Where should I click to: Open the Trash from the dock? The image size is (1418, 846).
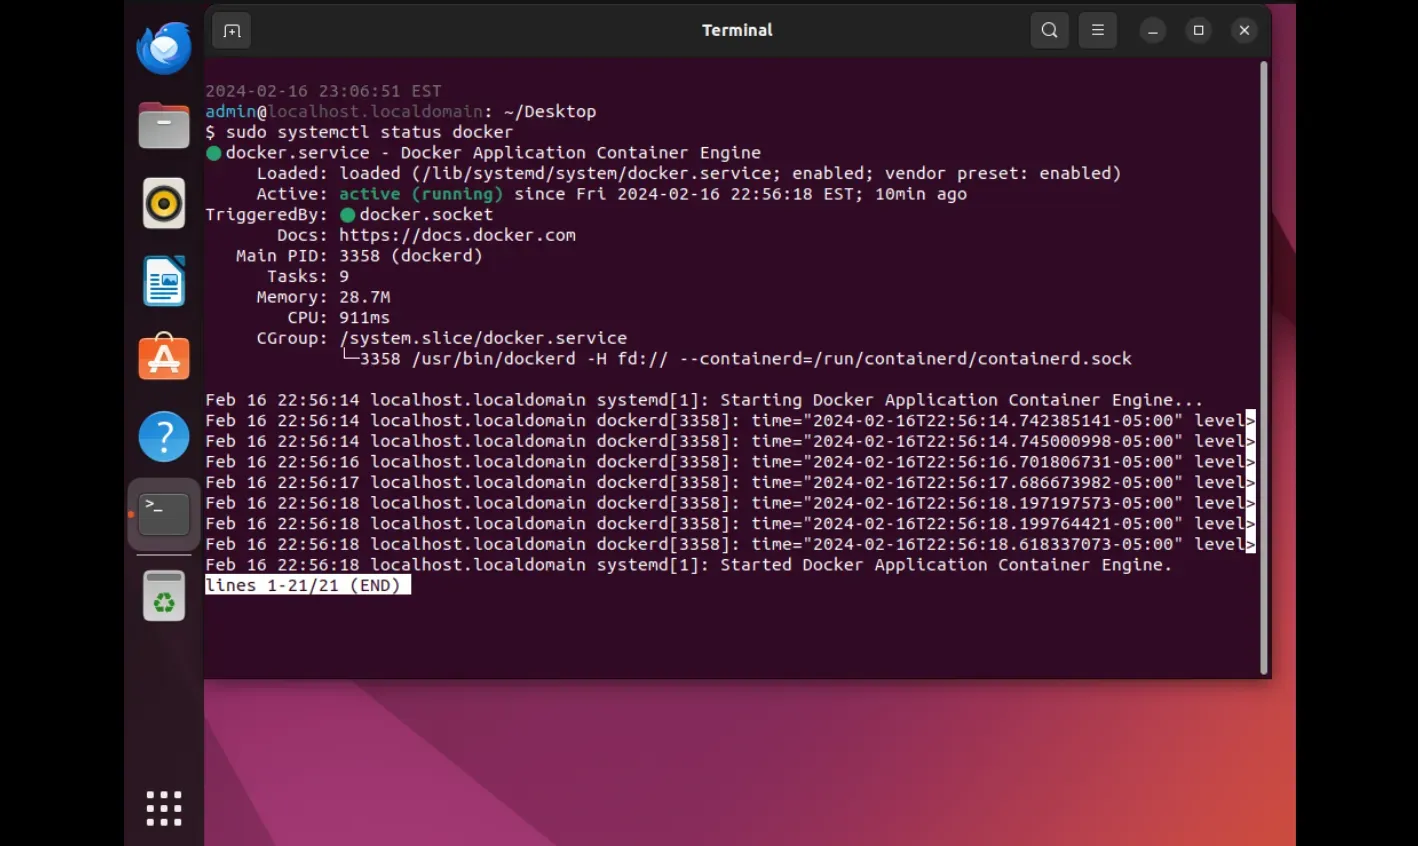163,595
